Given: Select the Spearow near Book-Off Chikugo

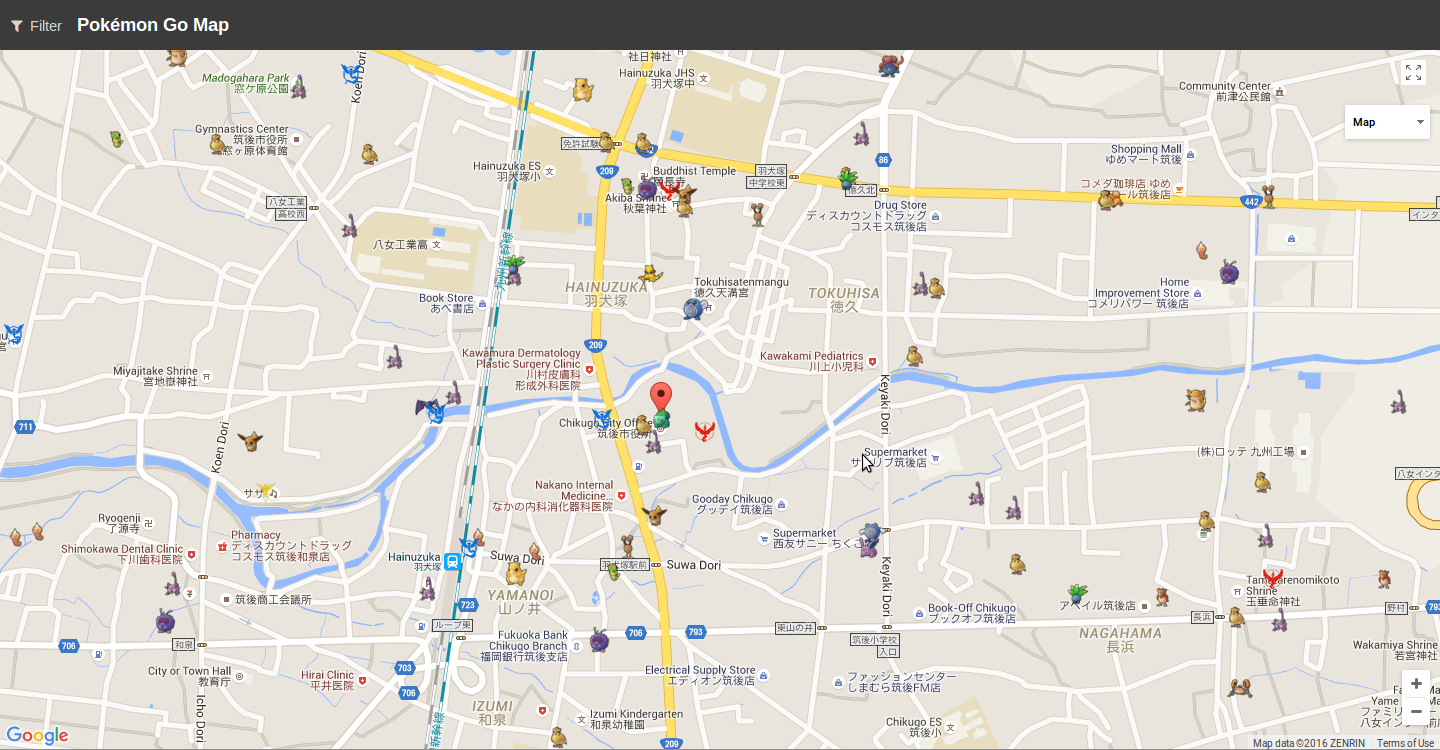Looking at the screenshot, I should click(x=1161, y=596).
